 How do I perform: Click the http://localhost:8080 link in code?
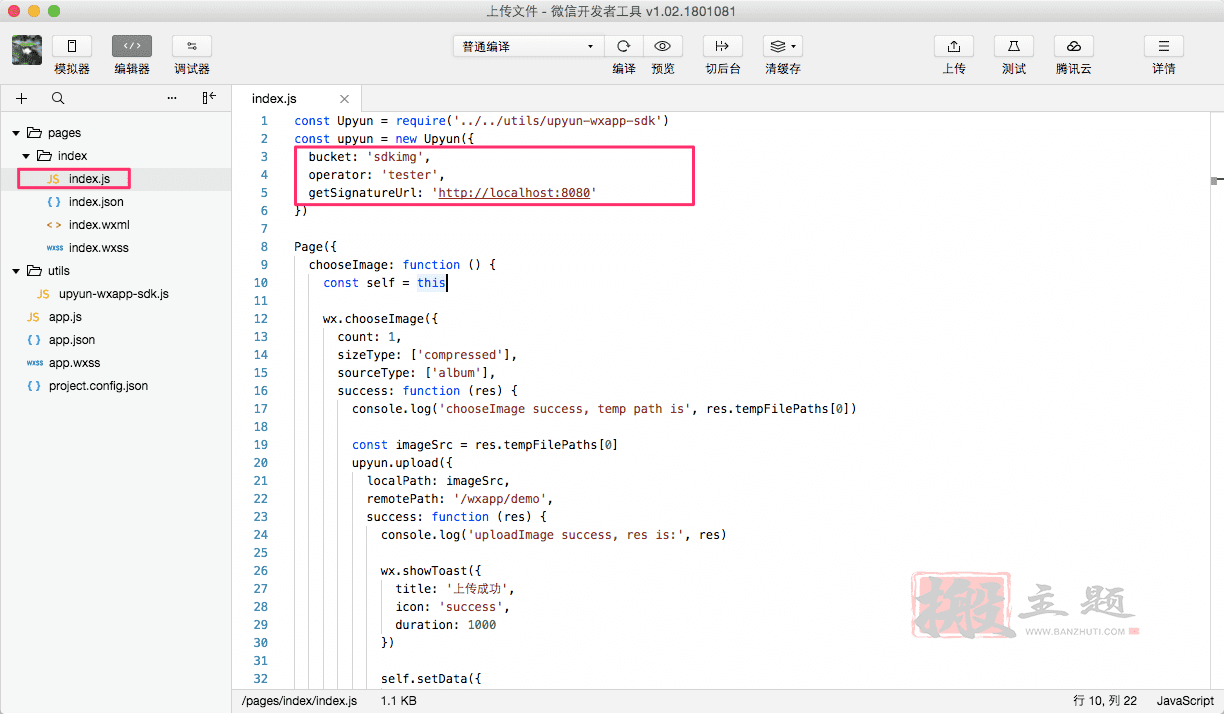514,193
